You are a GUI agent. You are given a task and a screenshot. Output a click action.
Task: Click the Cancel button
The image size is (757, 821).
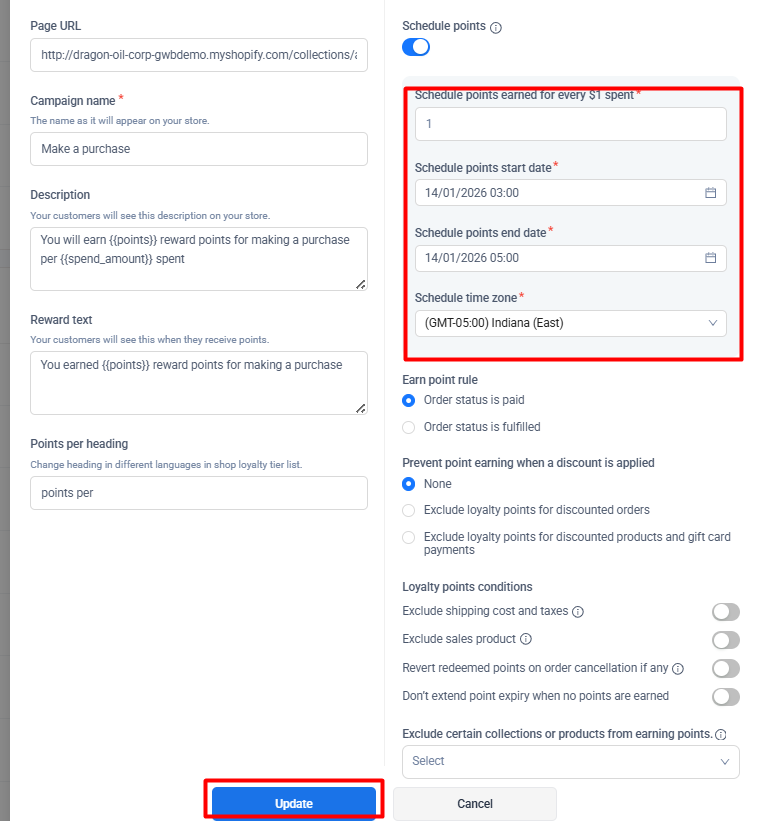pos(474,804)
